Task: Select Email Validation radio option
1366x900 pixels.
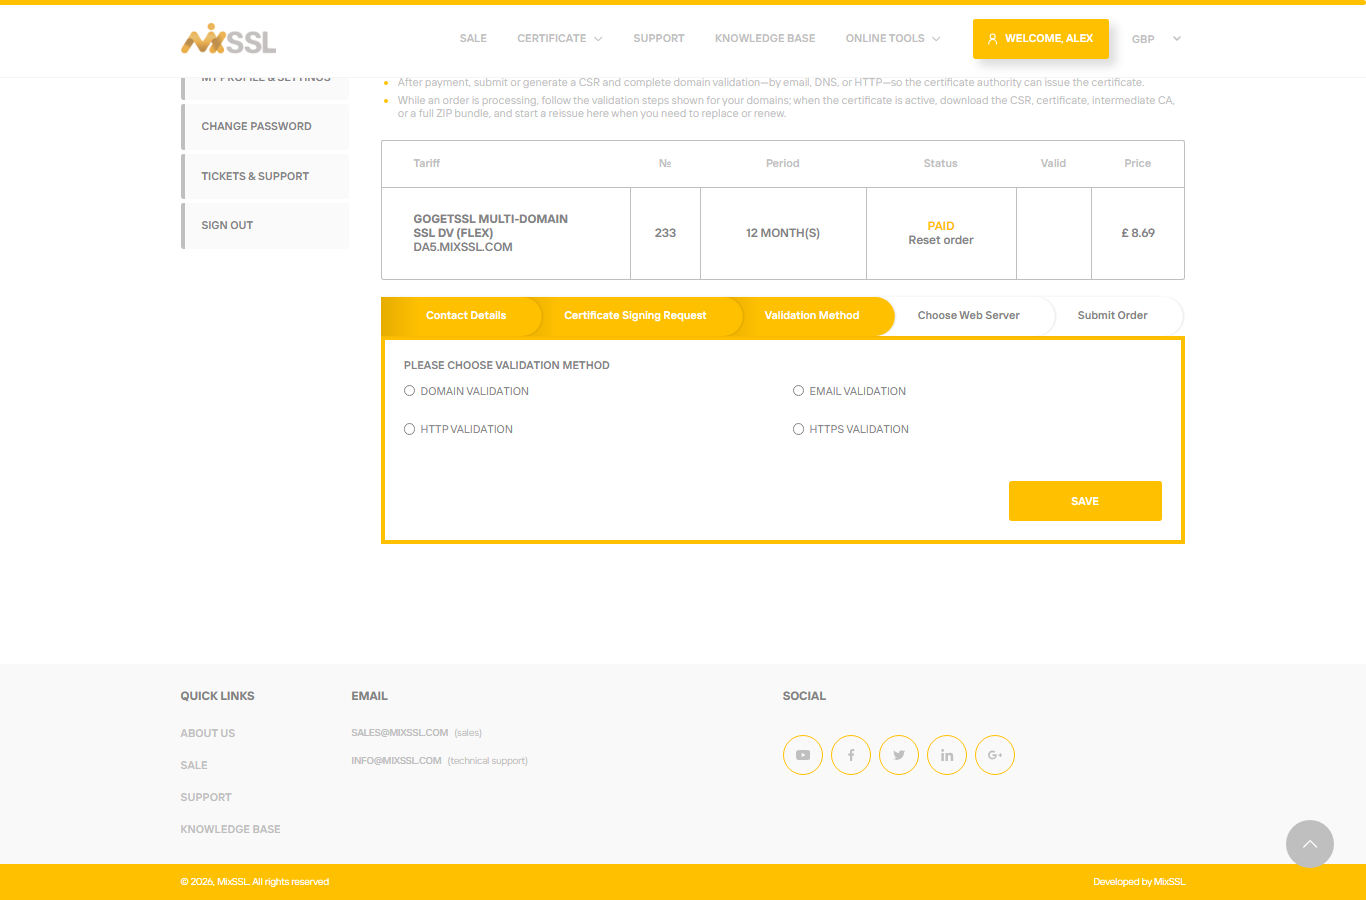Action: point(798,391)
